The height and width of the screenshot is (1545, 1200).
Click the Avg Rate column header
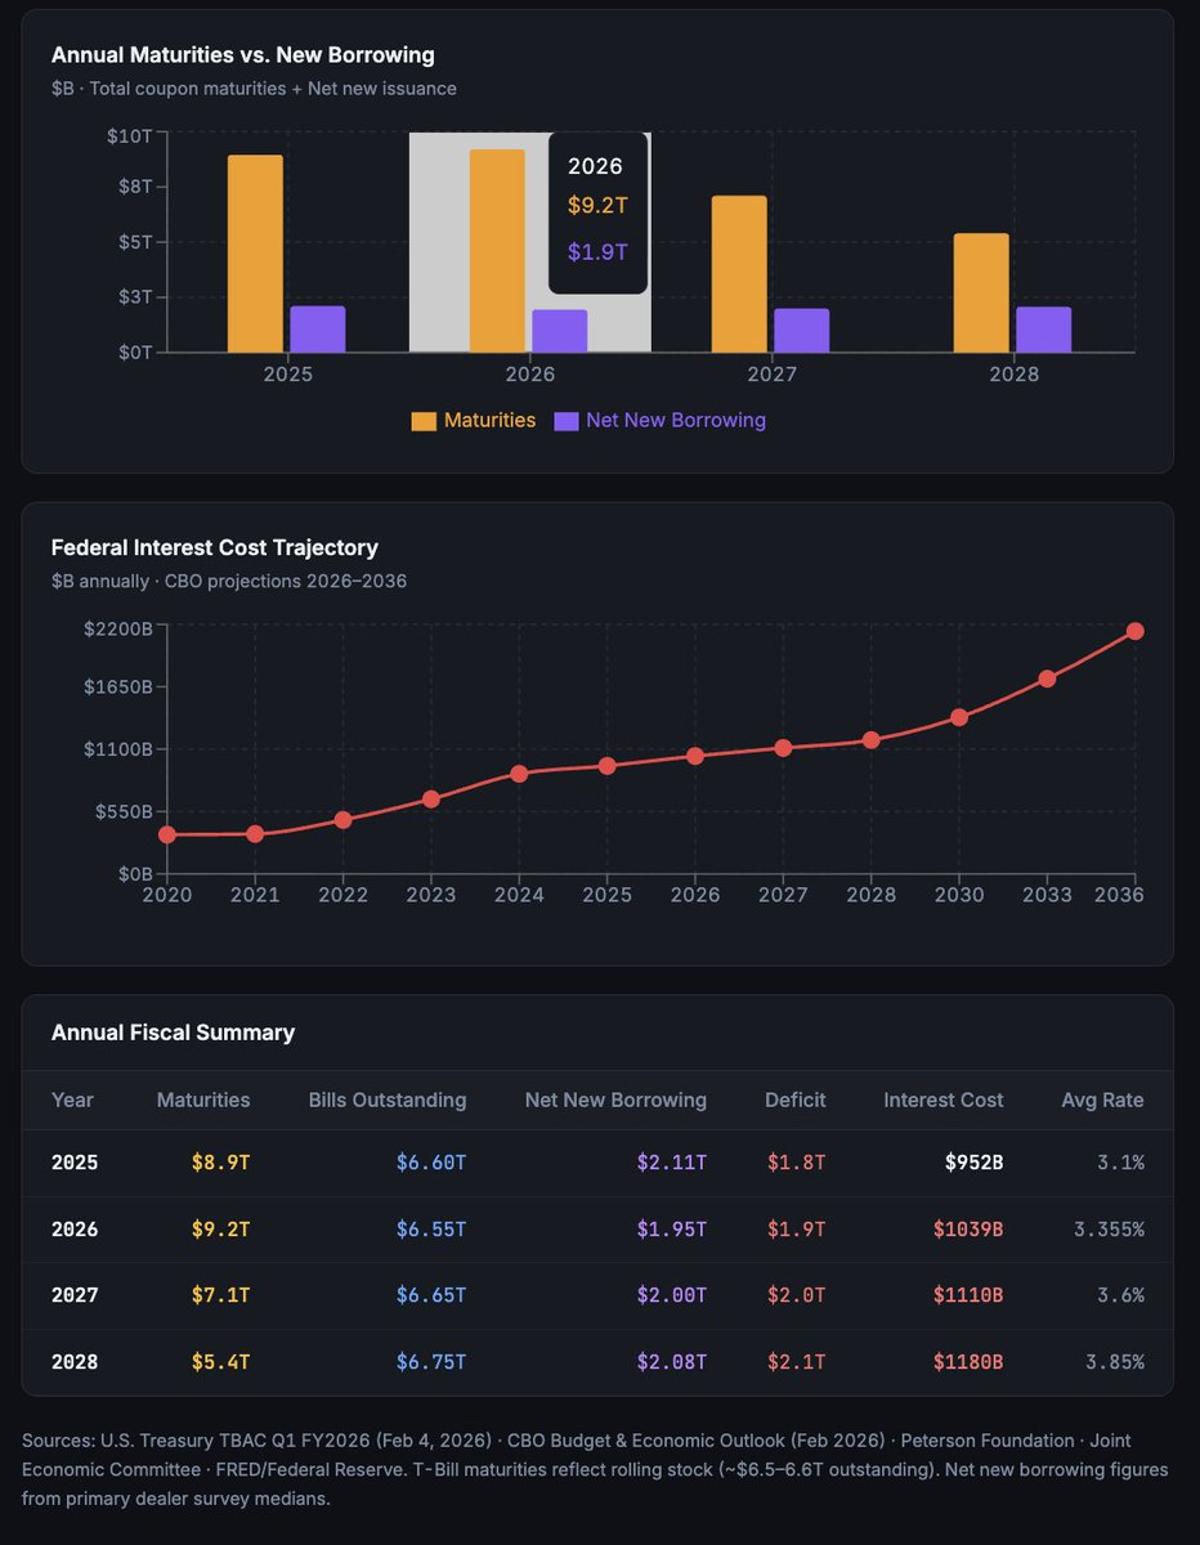click(x=1102, y=1100)
